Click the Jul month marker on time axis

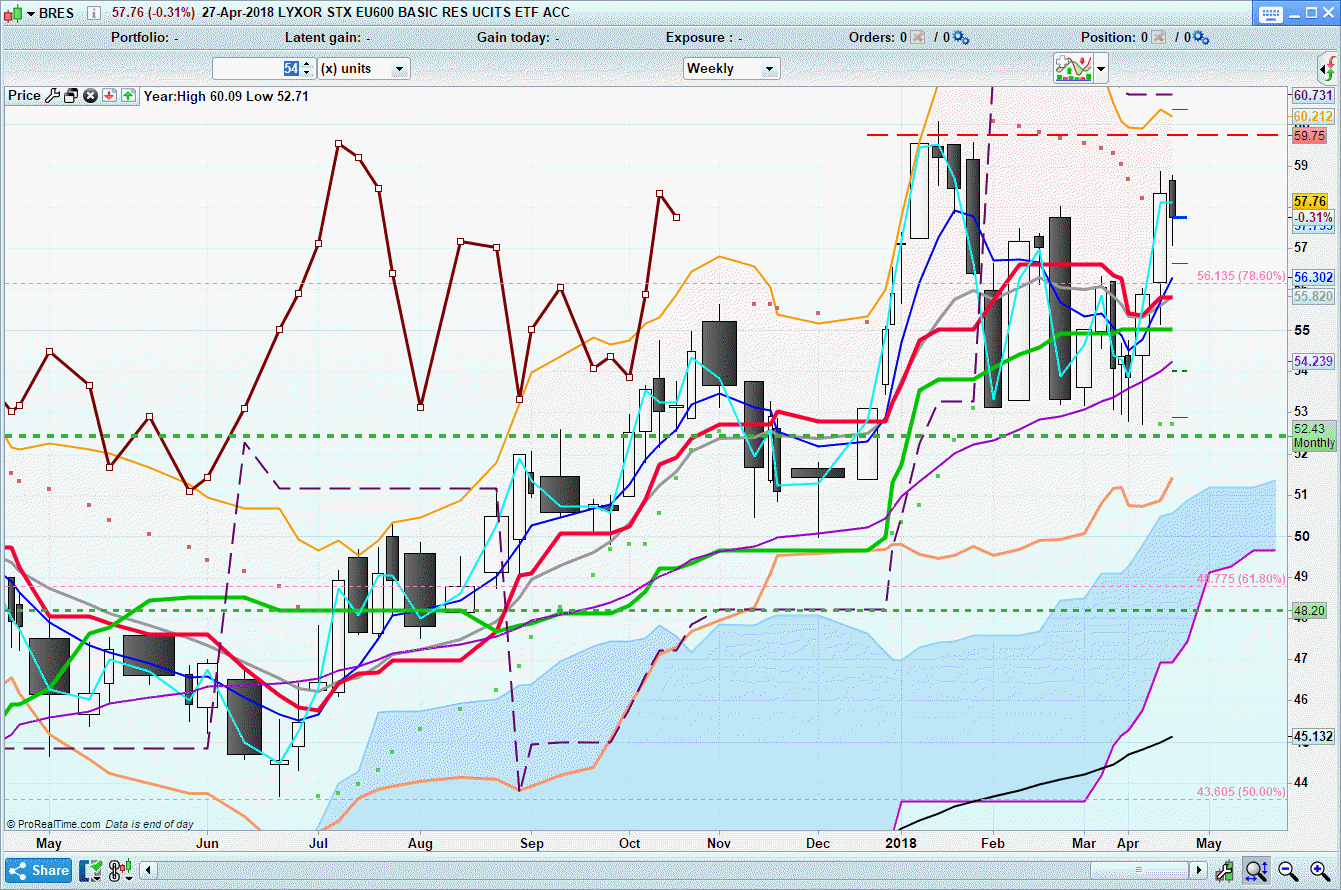(319, 843)
